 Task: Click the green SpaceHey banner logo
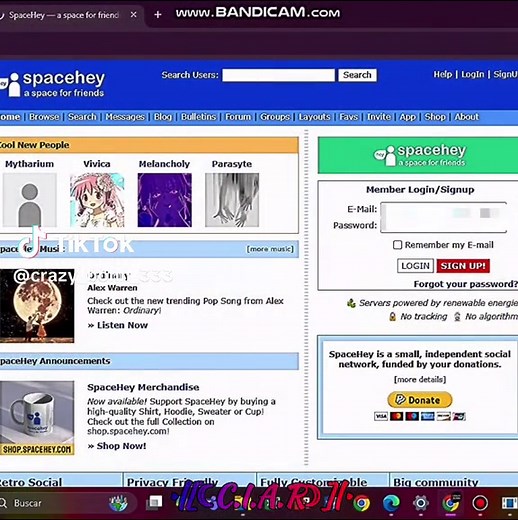(x=419, y=156)
